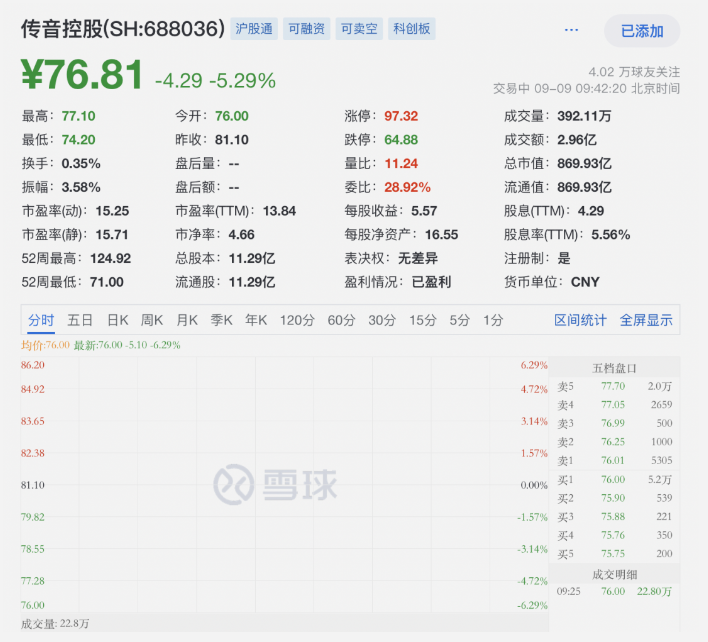Click the 换手 value 0.35%
Image resolution: width=708 pixels, height=642 pixels.
point(81,163)
